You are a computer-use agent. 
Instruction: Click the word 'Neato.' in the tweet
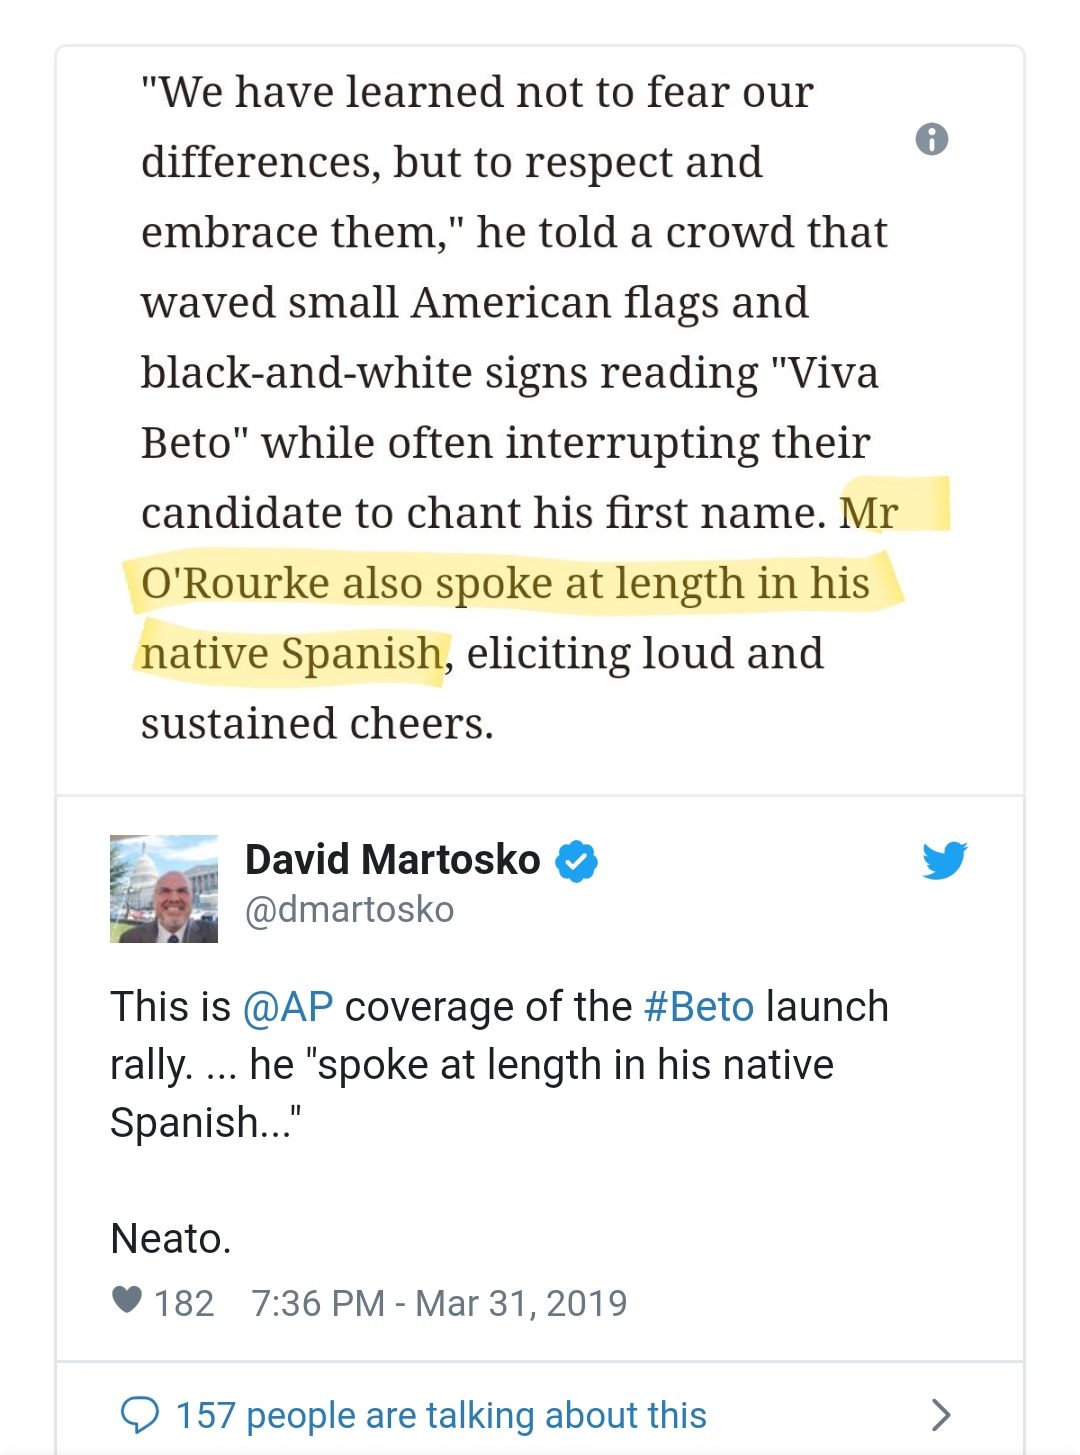pyautogui.click(x=171, y=1239)
